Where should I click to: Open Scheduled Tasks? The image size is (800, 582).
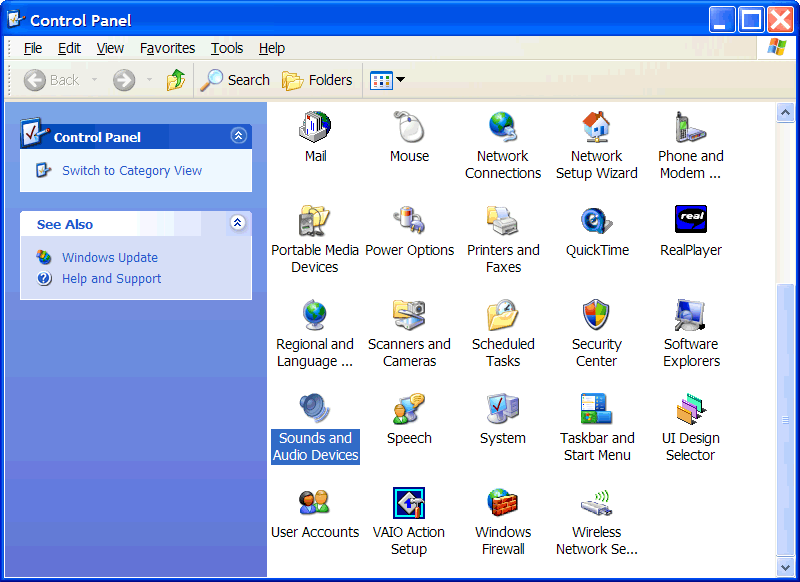click(x=502, y=316)
